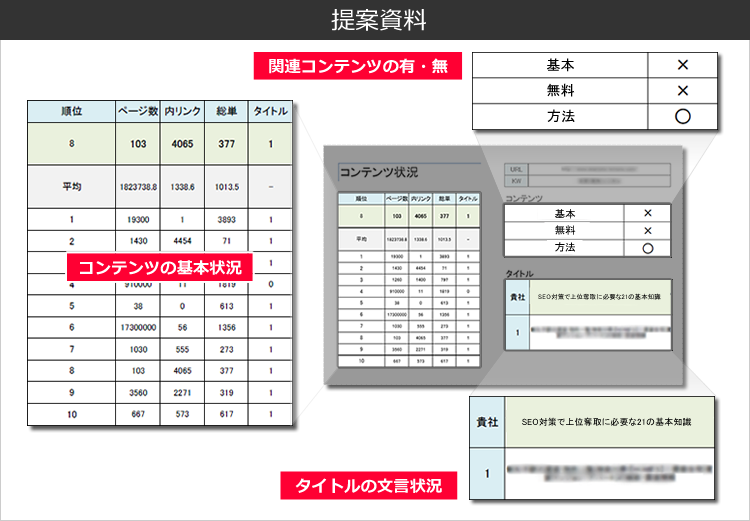Select the 関連コンテンツの有・無 red label
Screen dimensions: 750x521
[x=358, y=66]
